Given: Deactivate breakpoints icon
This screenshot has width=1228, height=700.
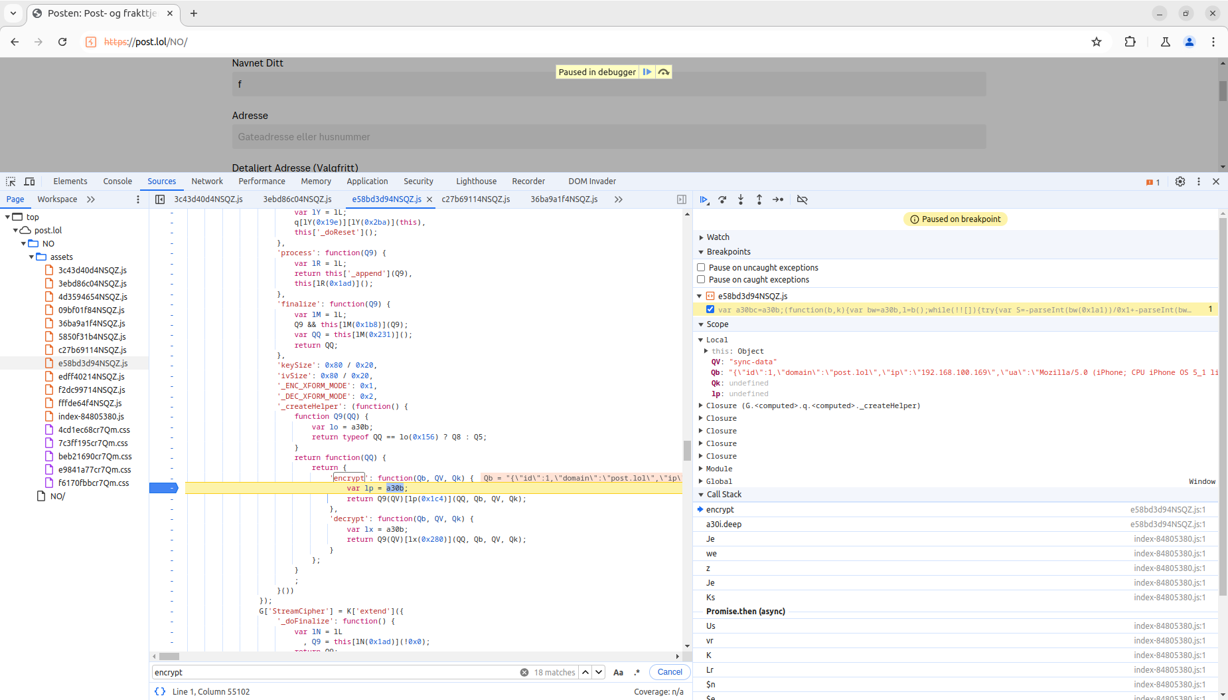Looking at the screenshot, I should 802,200.
